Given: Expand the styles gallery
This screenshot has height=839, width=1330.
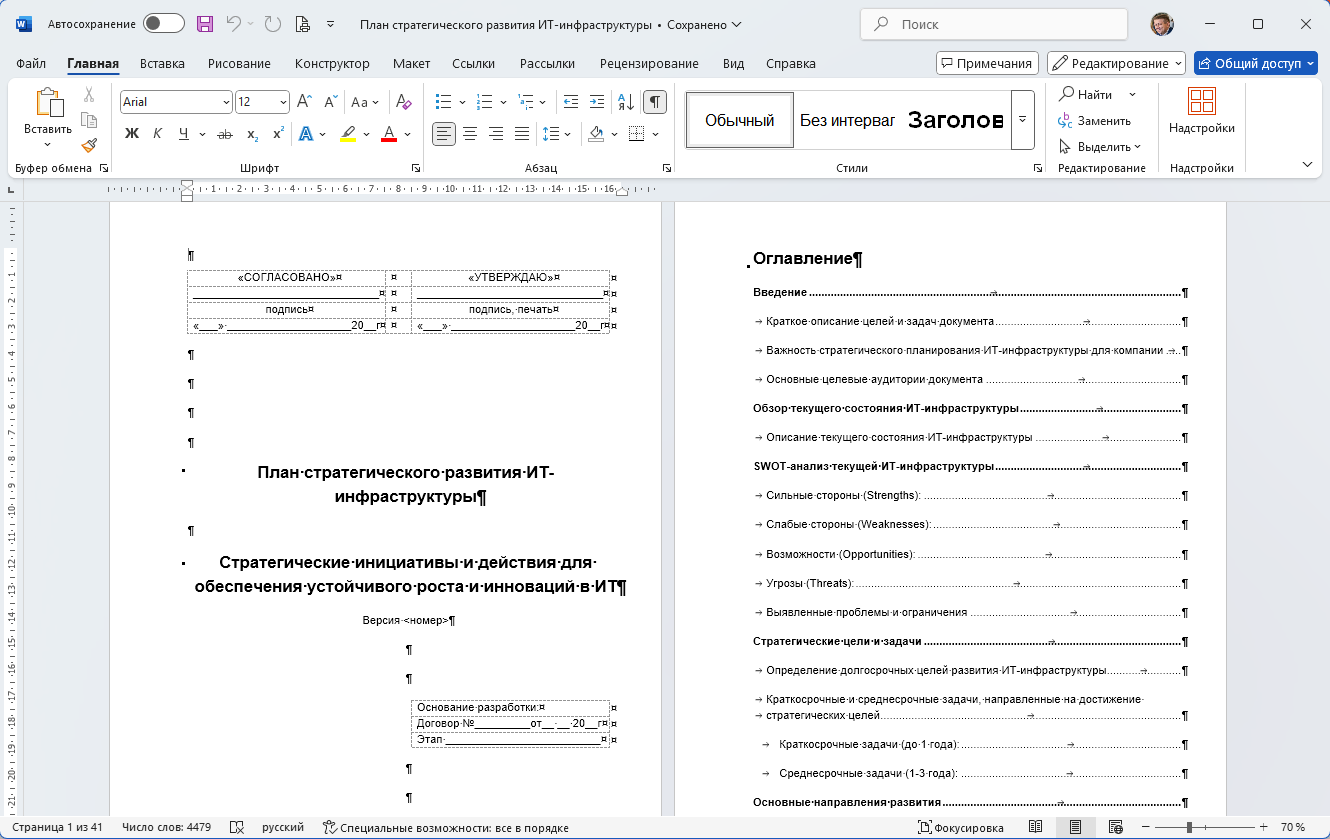Looking at the screenshot, I should (1022, 120).
